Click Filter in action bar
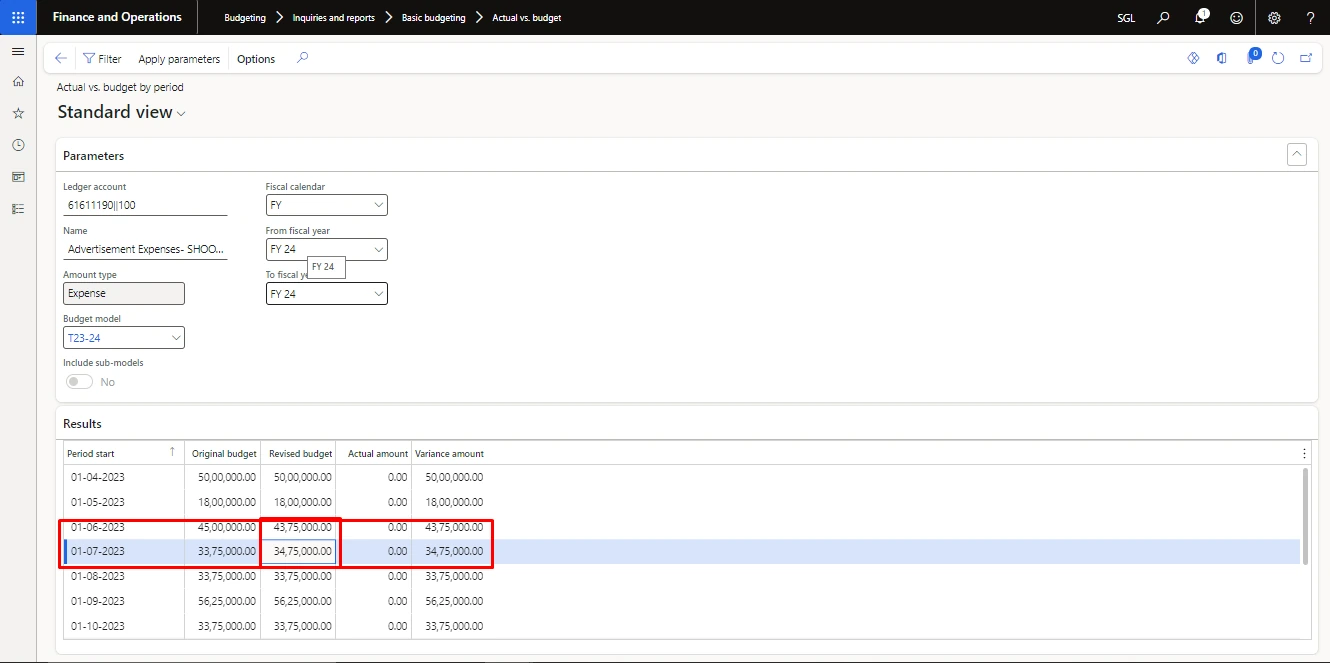 pyautogui.click(x=102, y=59)
